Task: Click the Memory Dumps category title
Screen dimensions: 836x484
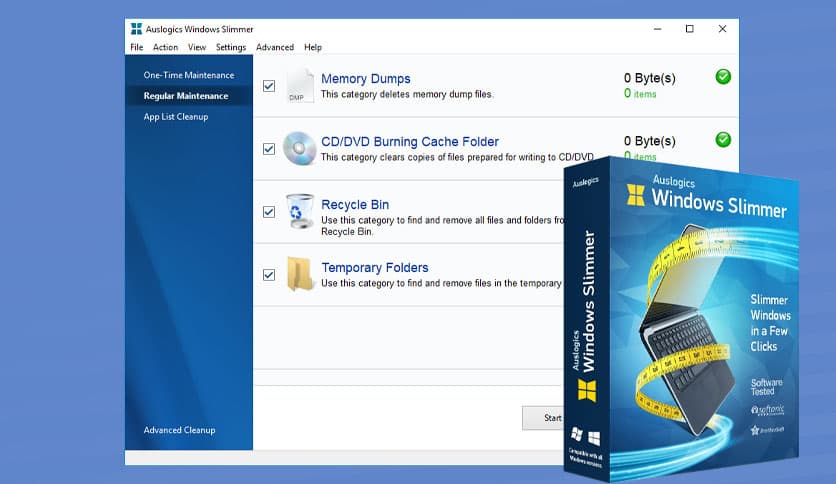Action: click(x=366, y=79)
